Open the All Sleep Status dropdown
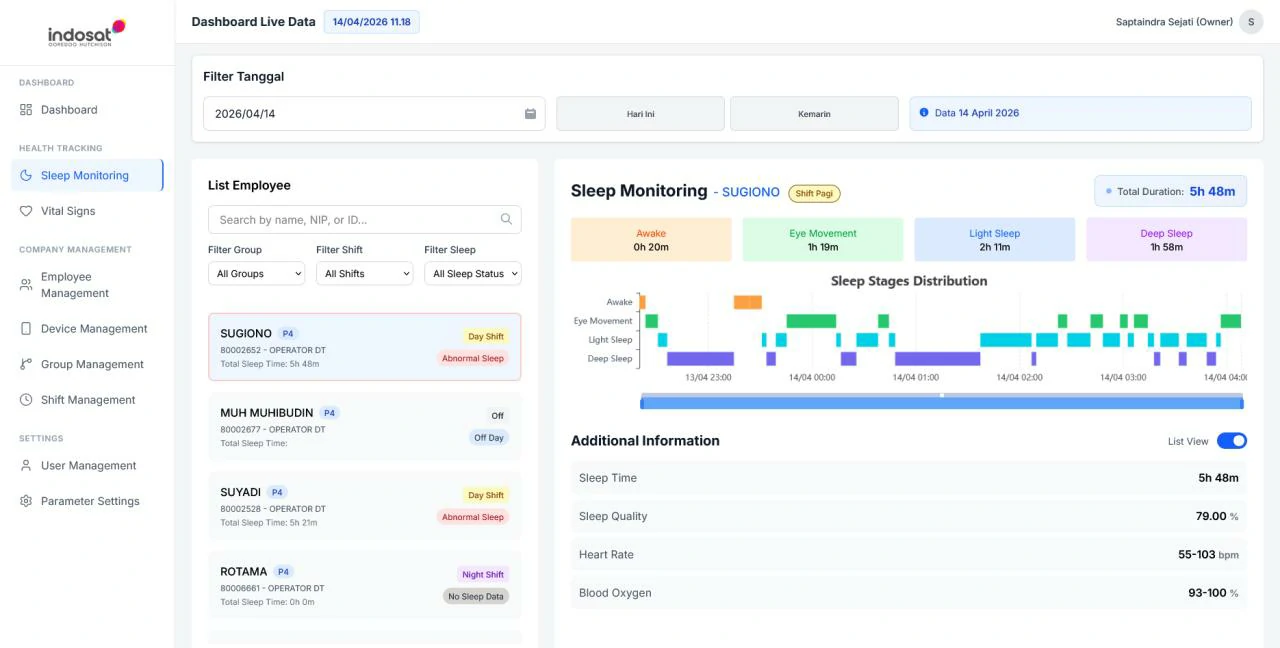Viewport: 1280px width, 648px height. (472, 274)
